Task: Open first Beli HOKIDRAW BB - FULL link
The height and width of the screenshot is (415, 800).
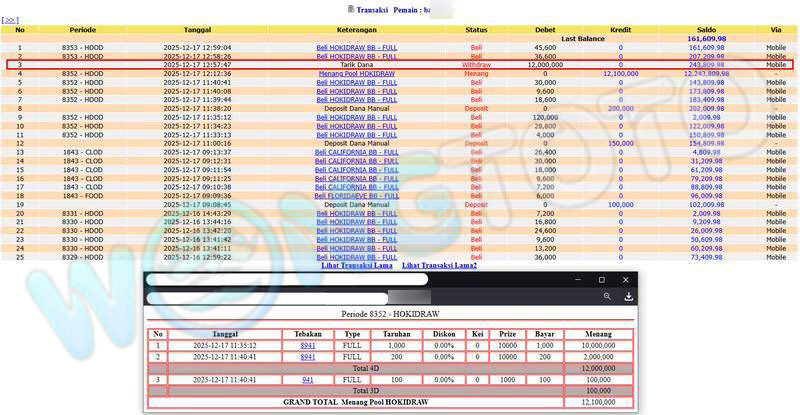Action: point(357,47)
